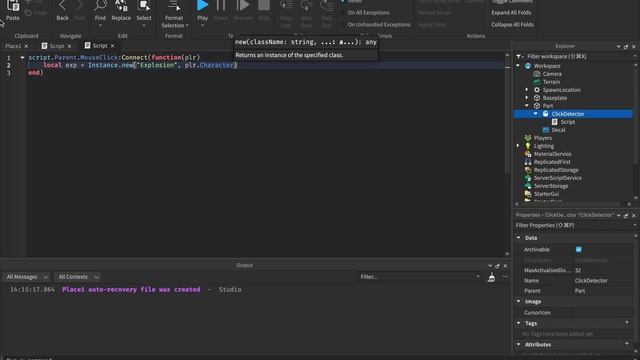Click the ClickDetector icon
Viewport: 640px width, 360px height.
pos(546,114)
